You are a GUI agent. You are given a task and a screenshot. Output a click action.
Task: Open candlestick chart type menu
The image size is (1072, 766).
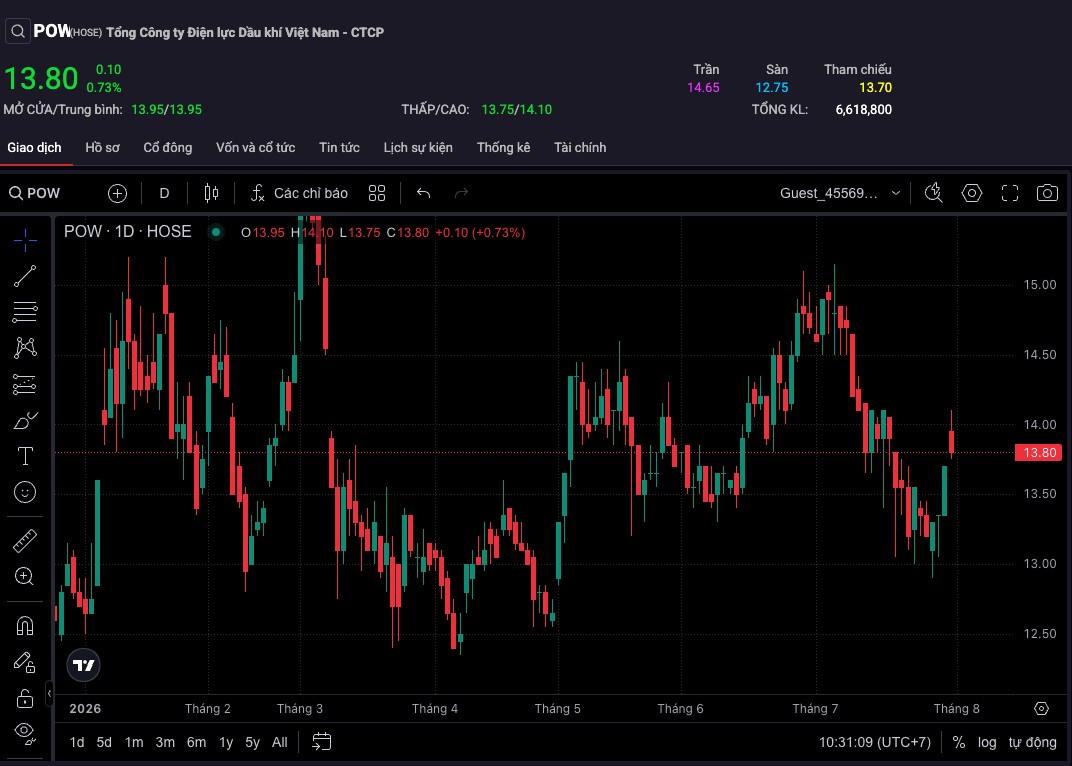pos(211,194)
